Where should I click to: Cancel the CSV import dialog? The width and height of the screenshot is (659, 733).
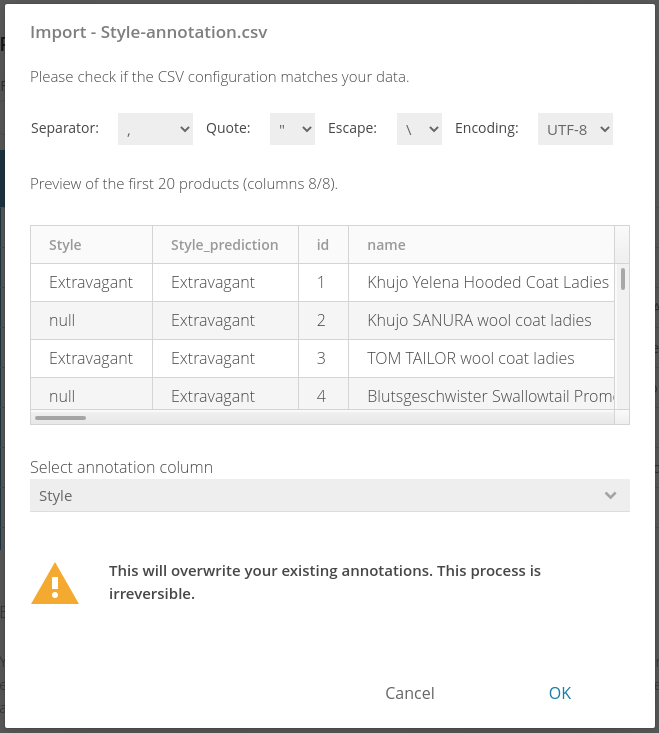(410, 693)
